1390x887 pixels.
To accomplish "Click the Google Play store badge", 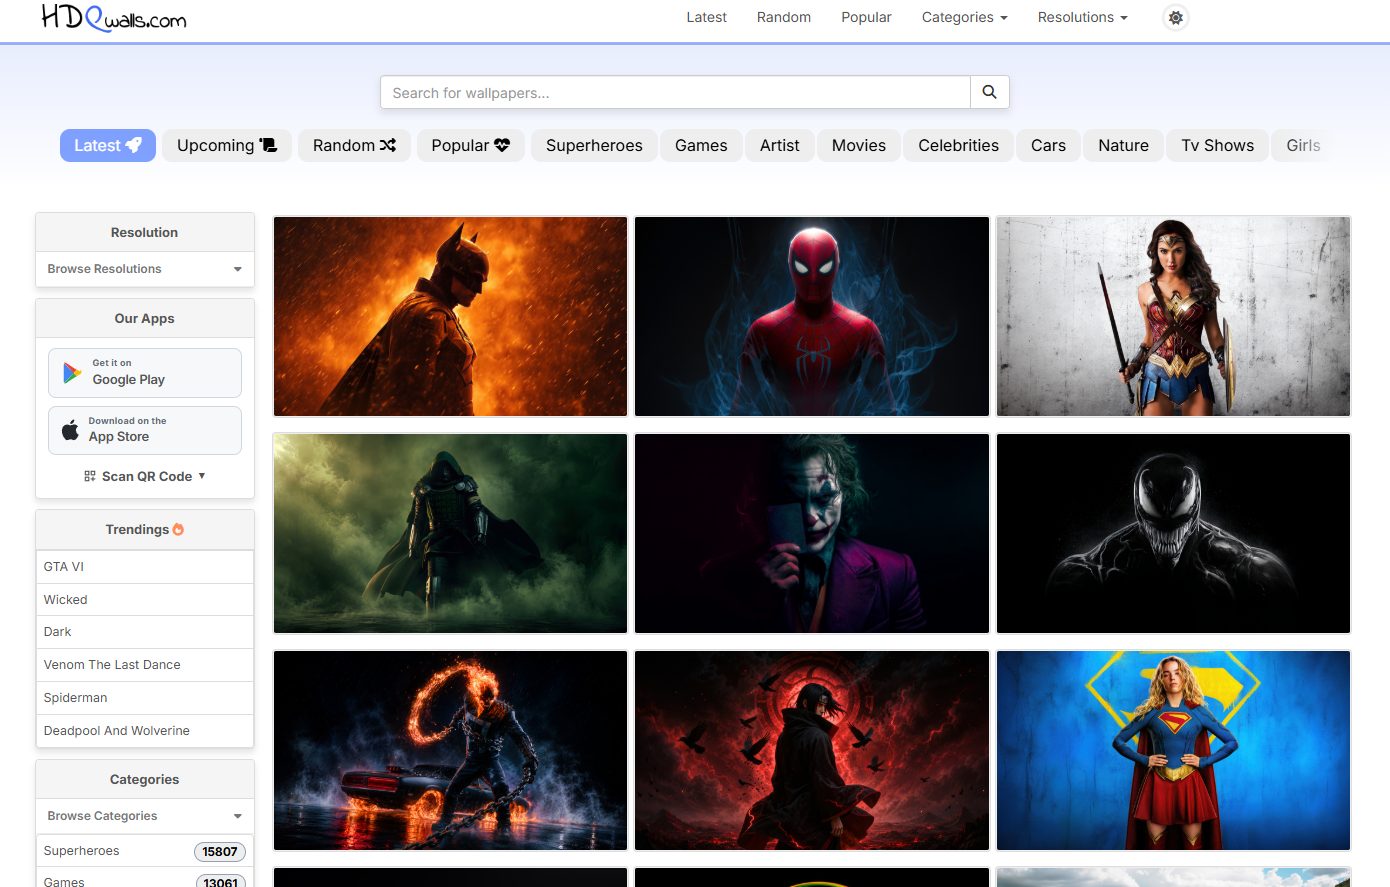I will click(x=145, y=373).
